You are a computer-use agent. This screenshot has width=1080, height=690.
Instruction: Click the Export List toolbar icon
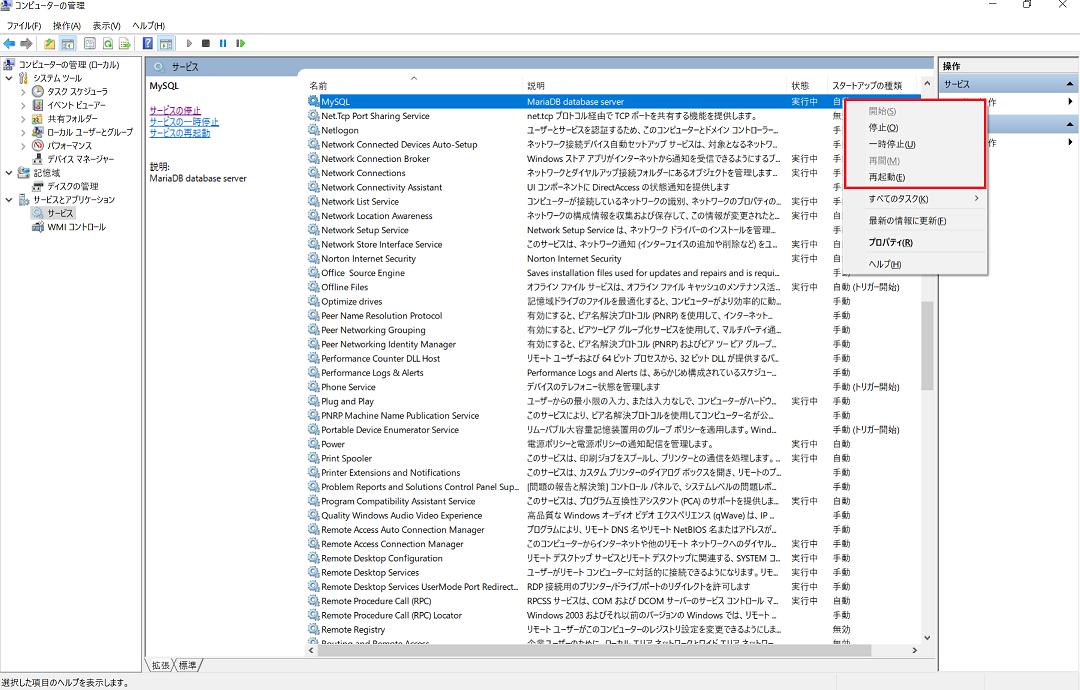point(125,43)
